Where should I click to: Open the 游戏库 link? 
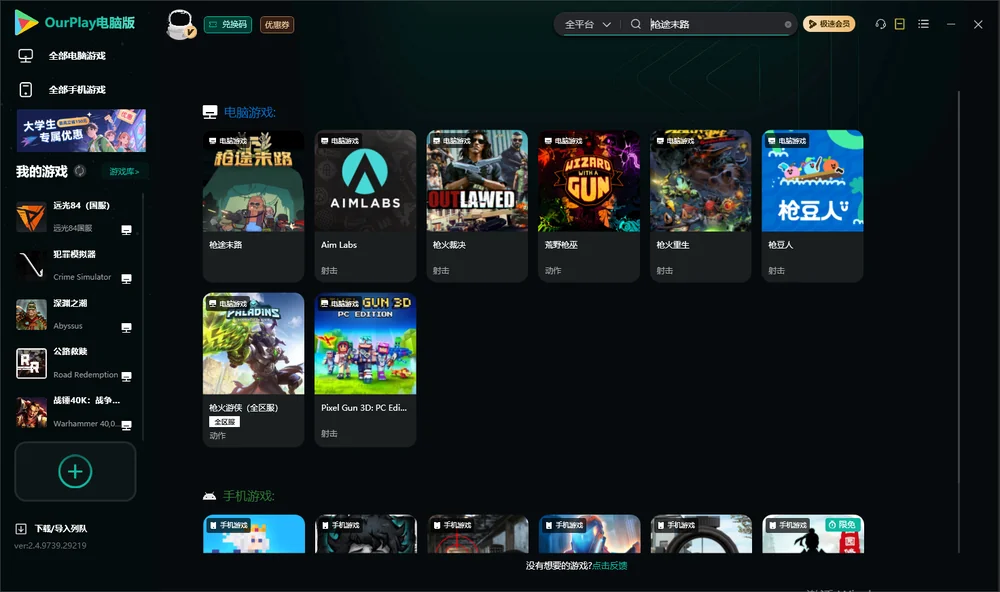click(x=124, y=172)
